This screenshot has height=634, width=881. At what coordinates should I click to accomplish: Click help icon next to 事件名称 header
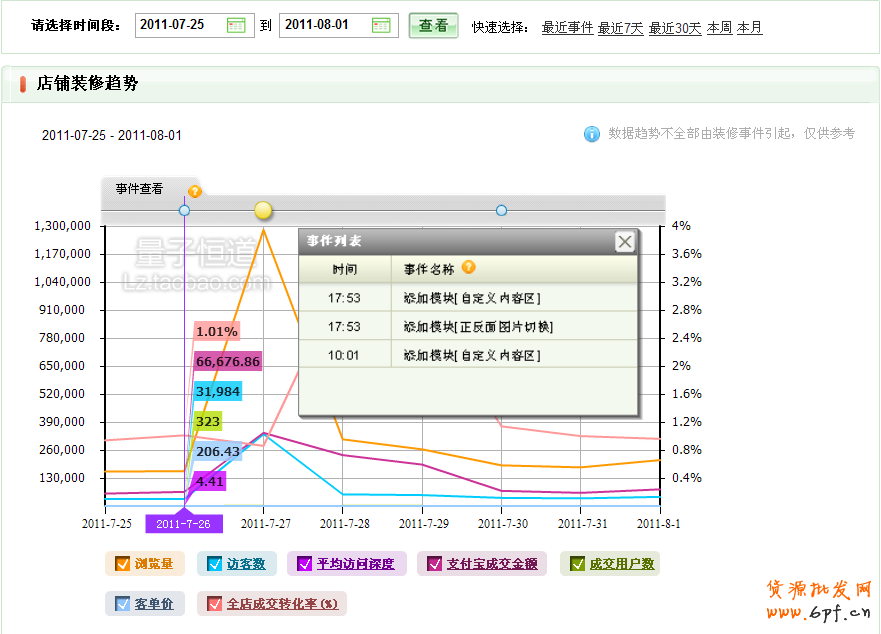click(x=468, y=268)
